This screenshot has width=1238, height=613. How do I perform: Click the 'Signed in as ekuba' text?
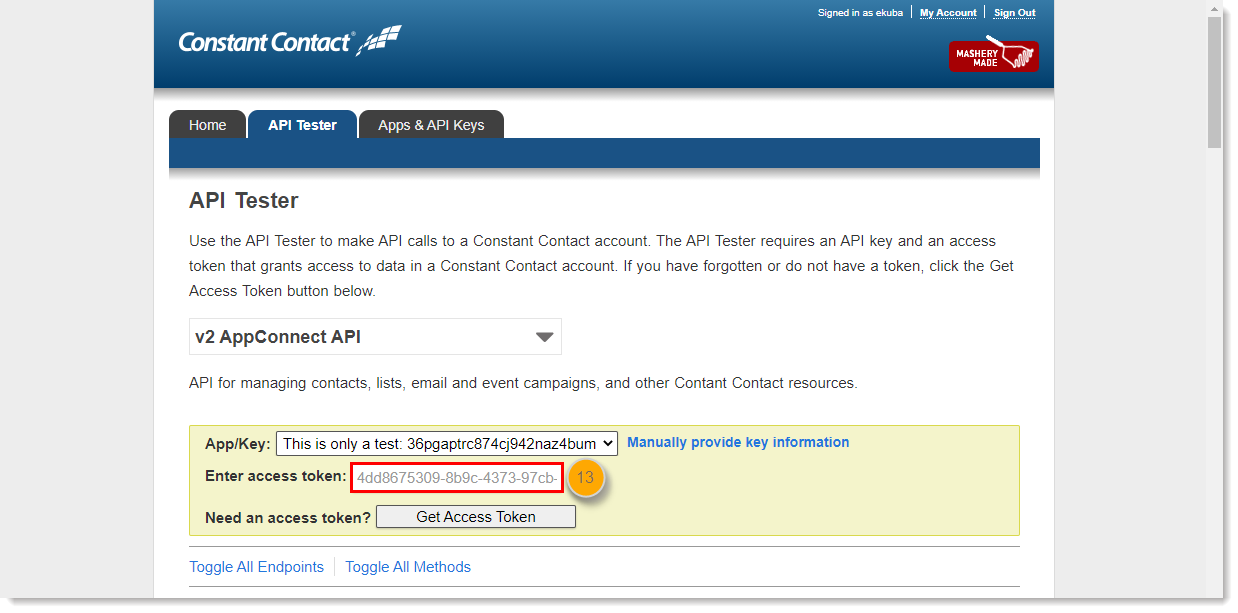[x=860, y=13]
